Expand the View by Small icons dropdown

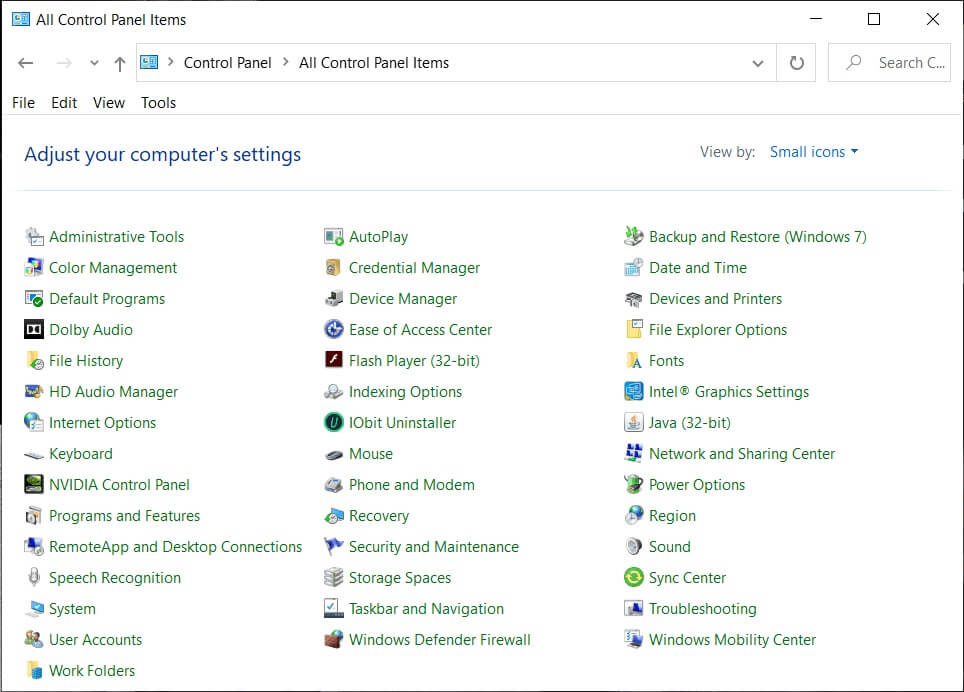click(x=814, y=152)
